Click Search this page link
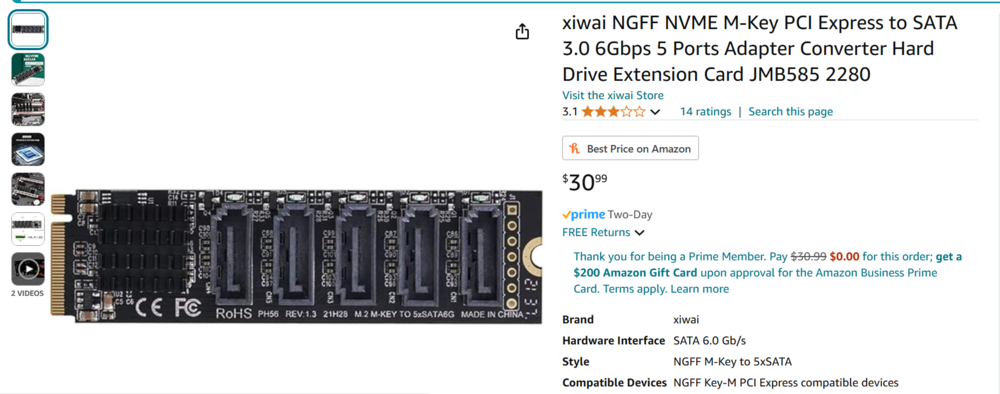Screen dimensions: 1000x394 790,112
